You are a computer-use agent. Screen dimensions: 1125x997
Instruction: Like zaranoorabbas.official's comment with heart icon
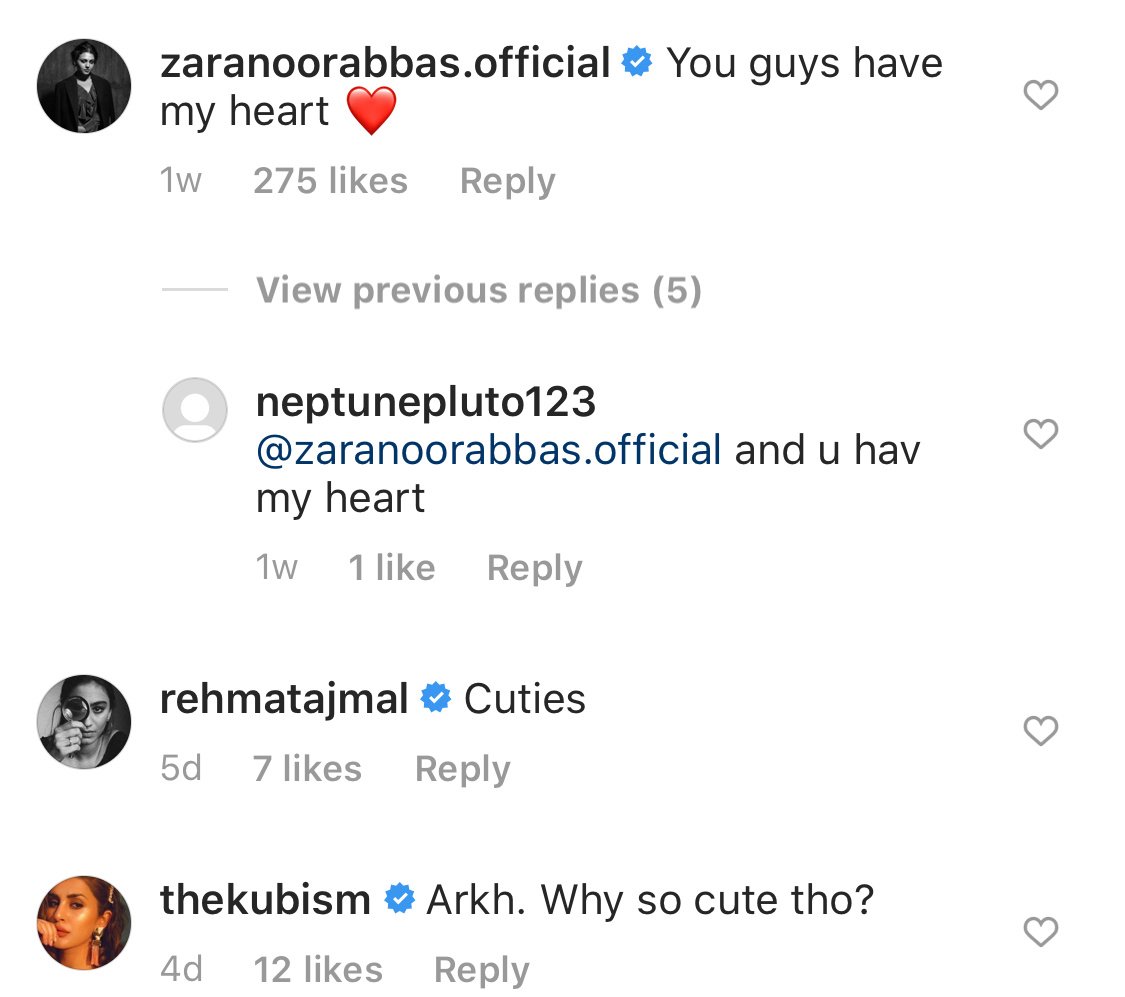tap(1041, 96)
